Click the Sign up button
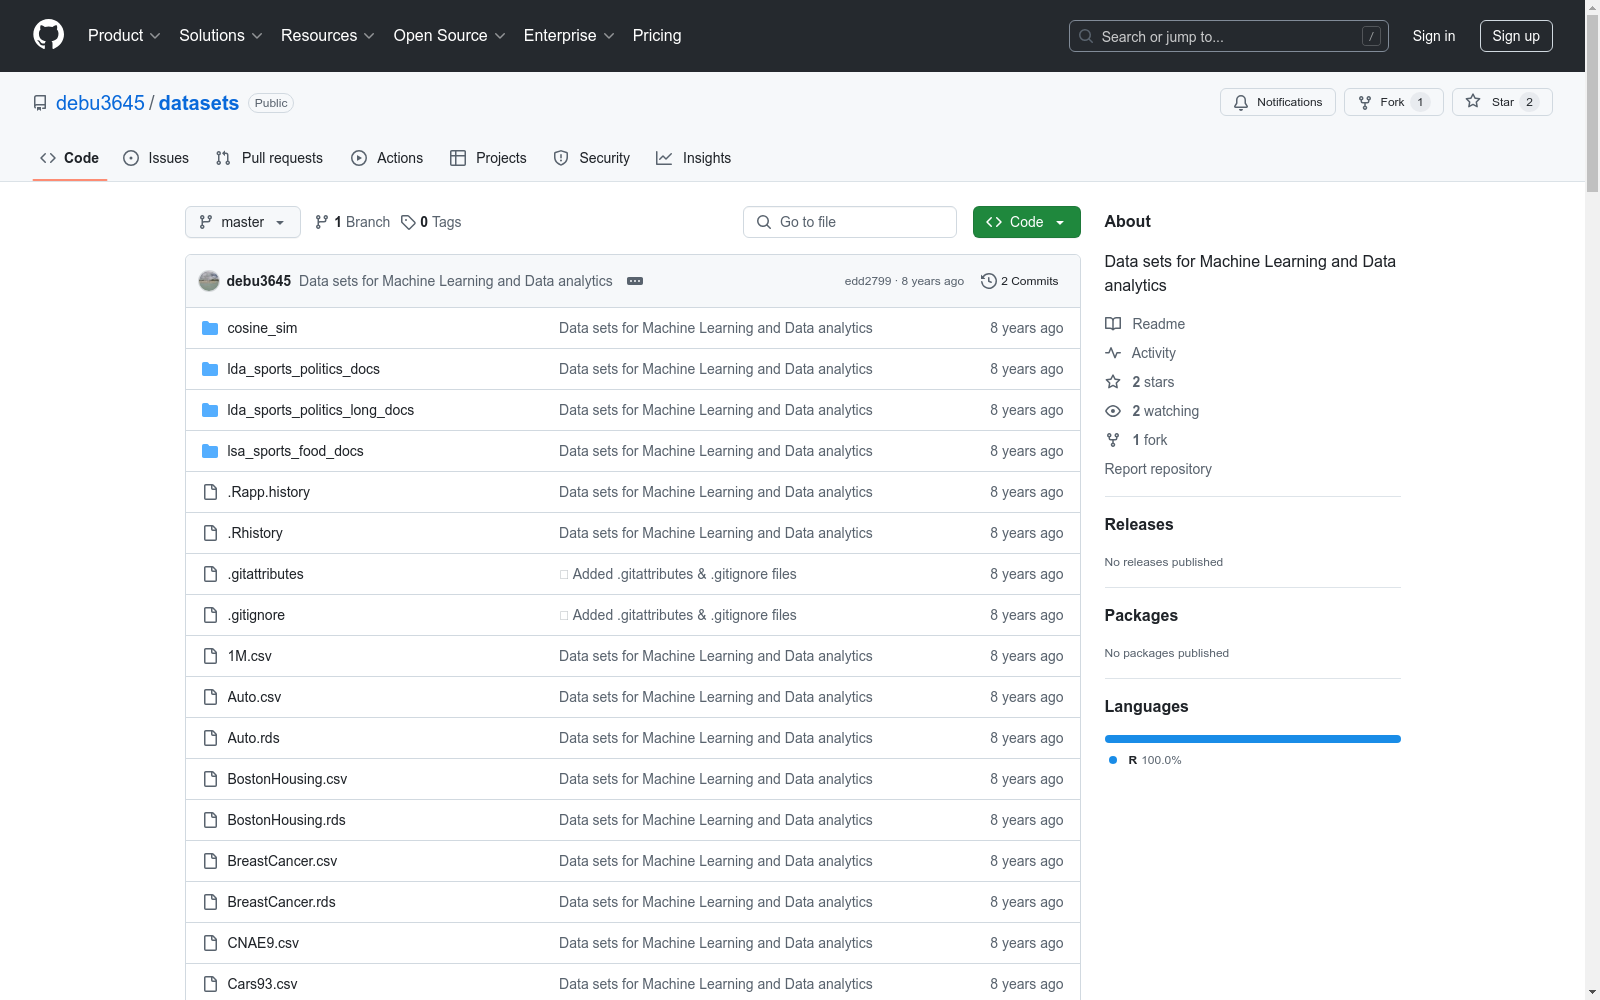This screenshot has height=1000, width=1600. click(x=1516, y=36)
